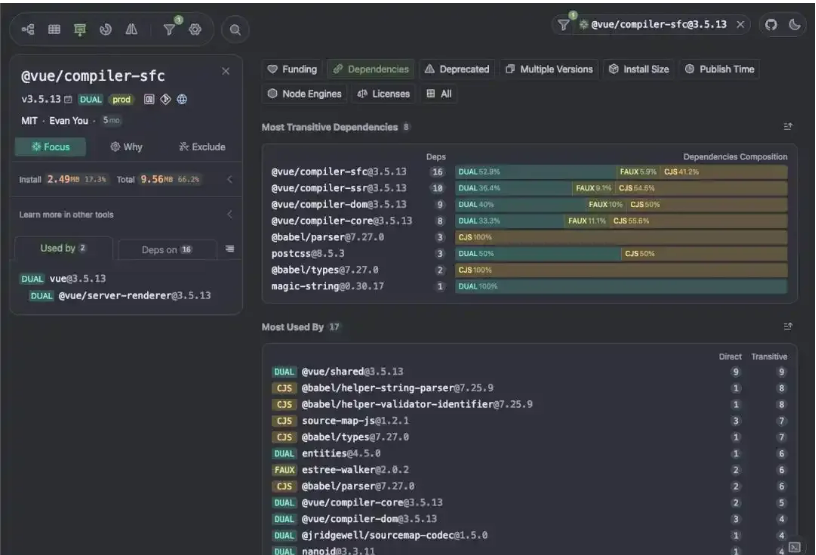Select the Publish Time report tab
816x555 pixels.
(720, 69)
